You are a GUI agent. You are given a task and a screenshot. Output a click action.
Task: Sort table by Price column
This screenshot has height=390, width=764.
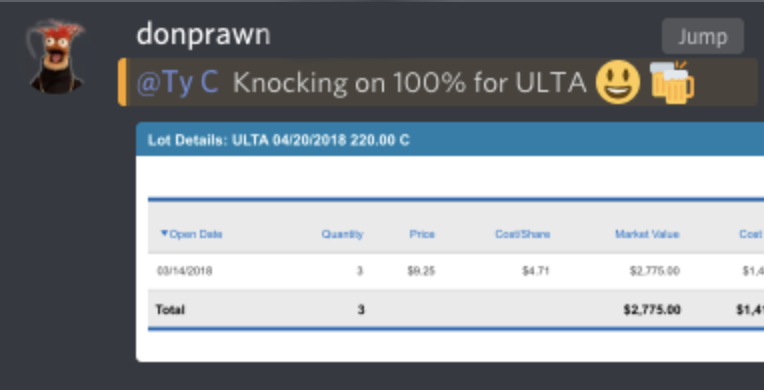click(422, 234)
